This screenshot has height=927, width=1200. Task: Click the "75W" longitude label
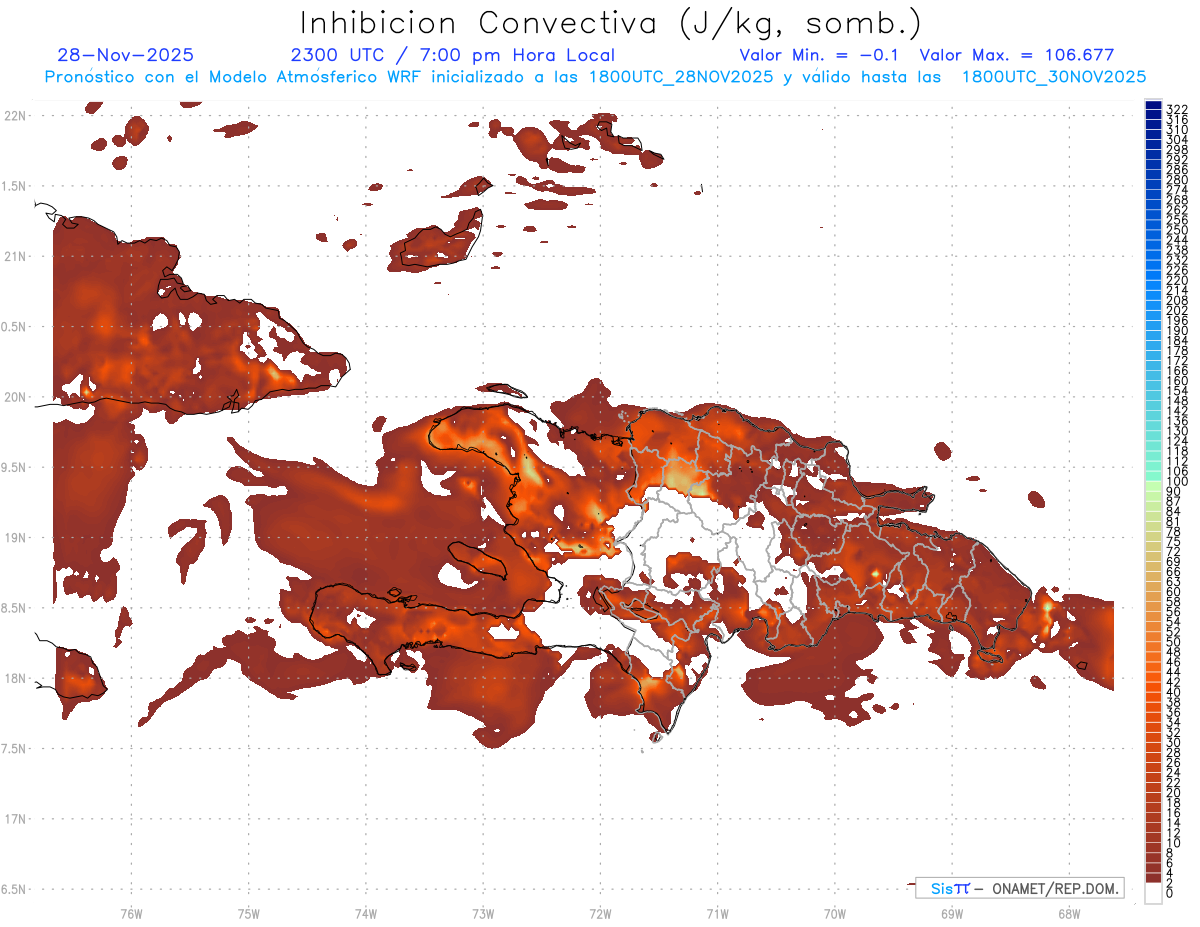pos(248,913)
